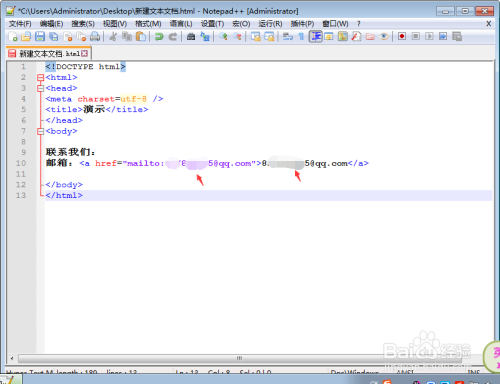Viewport: 500px width, 384px height.
Task: Click the horizontal scrollbar thumb
Action: click(240, 358)
